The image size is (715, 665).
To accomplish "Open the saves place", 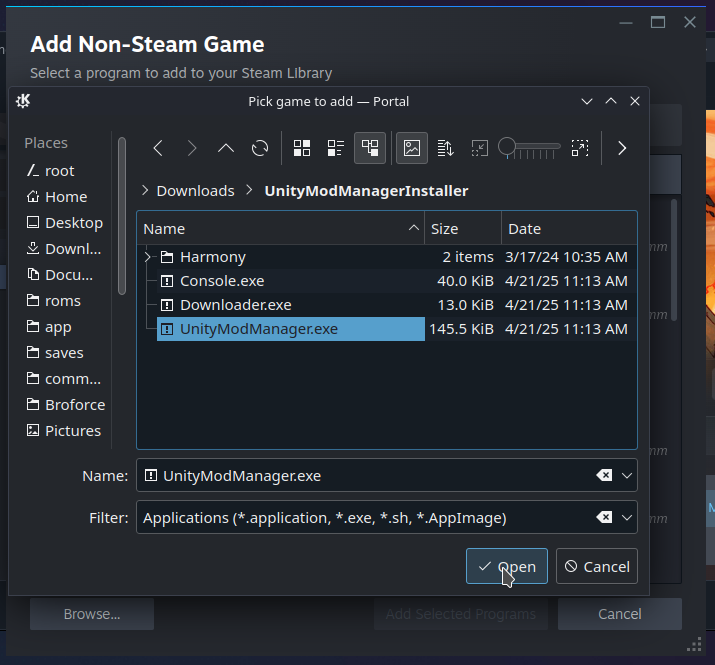I will pos(64,353).
